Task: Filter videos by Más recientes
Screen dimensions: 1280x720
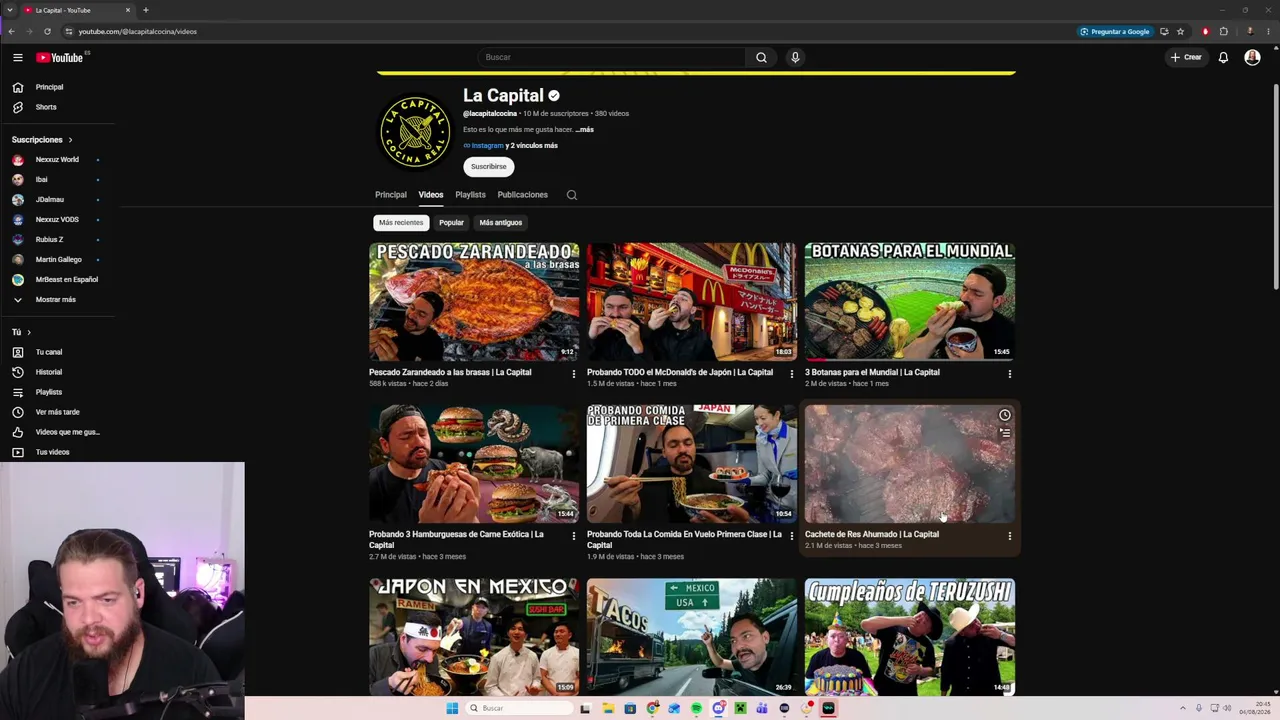Action: (401, 222)
